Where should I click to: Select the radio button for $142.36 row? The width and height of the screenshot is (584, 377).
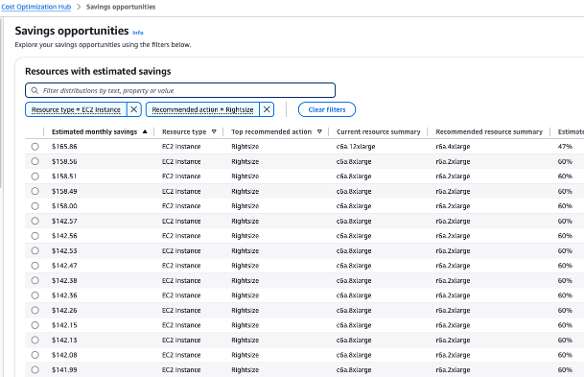[x=35, y=295]
